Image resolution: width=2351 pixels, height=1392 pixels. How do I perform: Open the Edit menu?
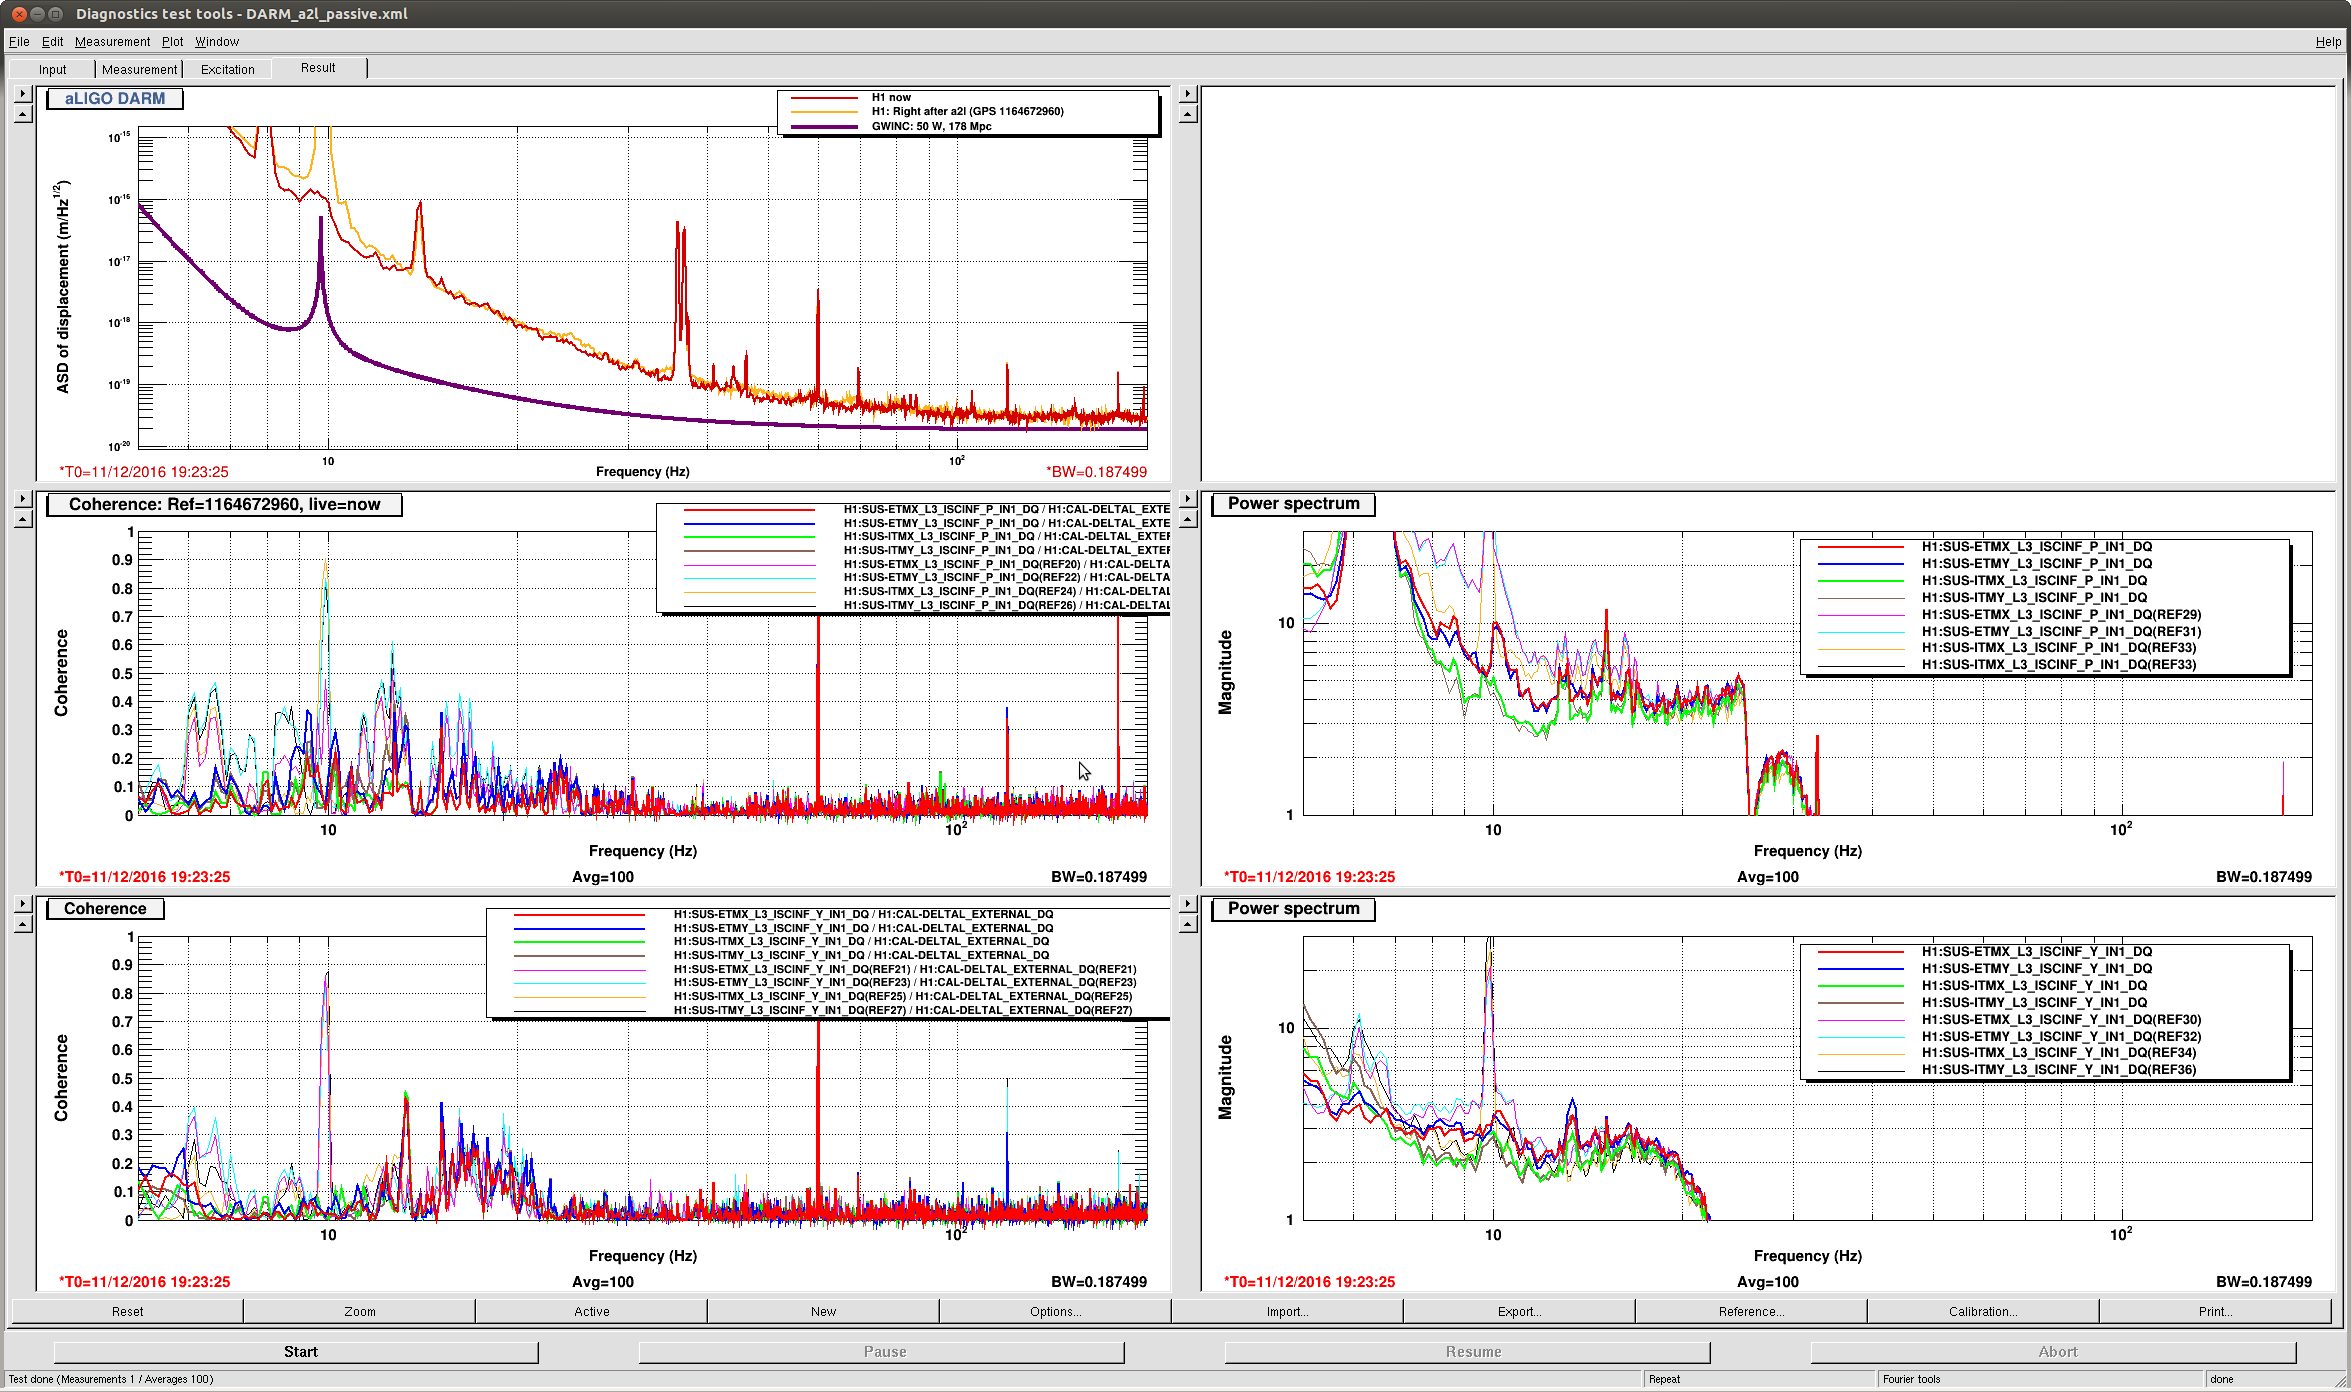pyautogui.click(x=52, y=42)
